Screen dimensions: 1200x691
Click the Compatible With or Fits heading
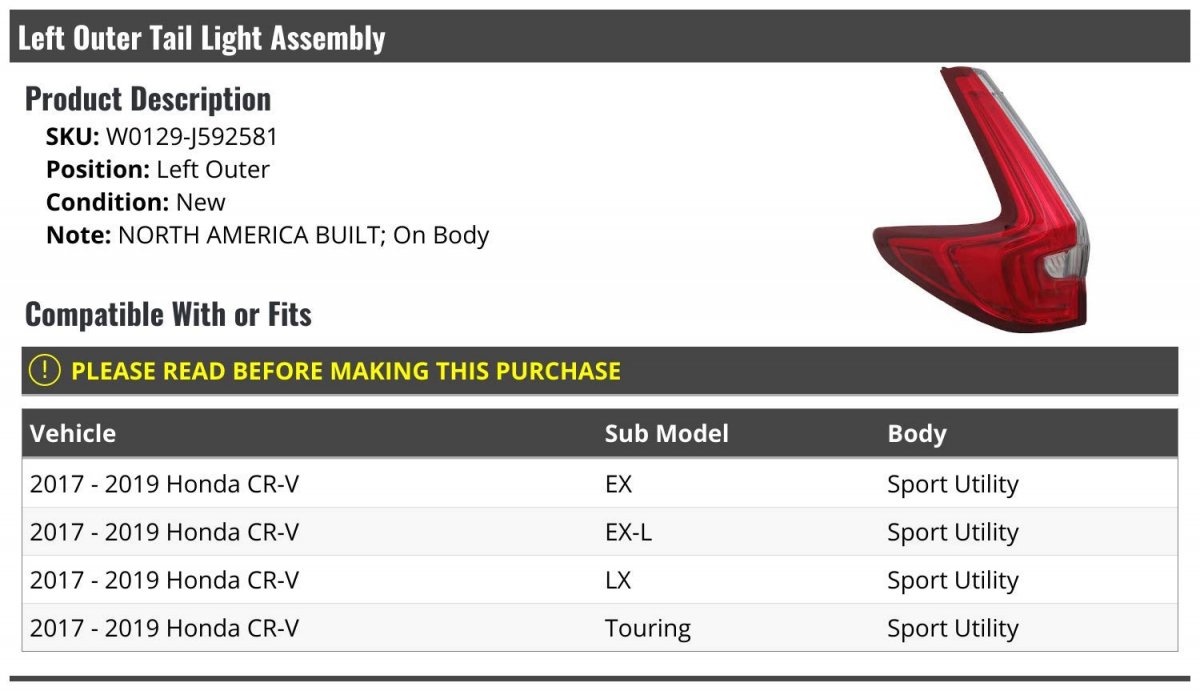pyautogui.click(x=168, y=314)
